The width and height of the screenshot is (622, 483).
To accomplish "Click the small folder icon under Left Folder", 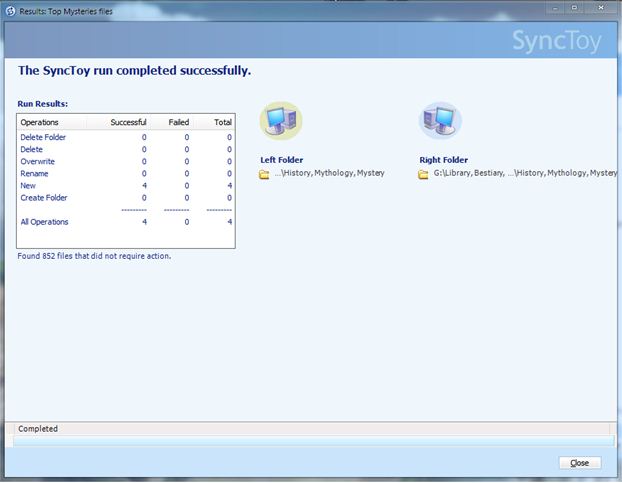I will pyautogui.click(x=264, y=174).
